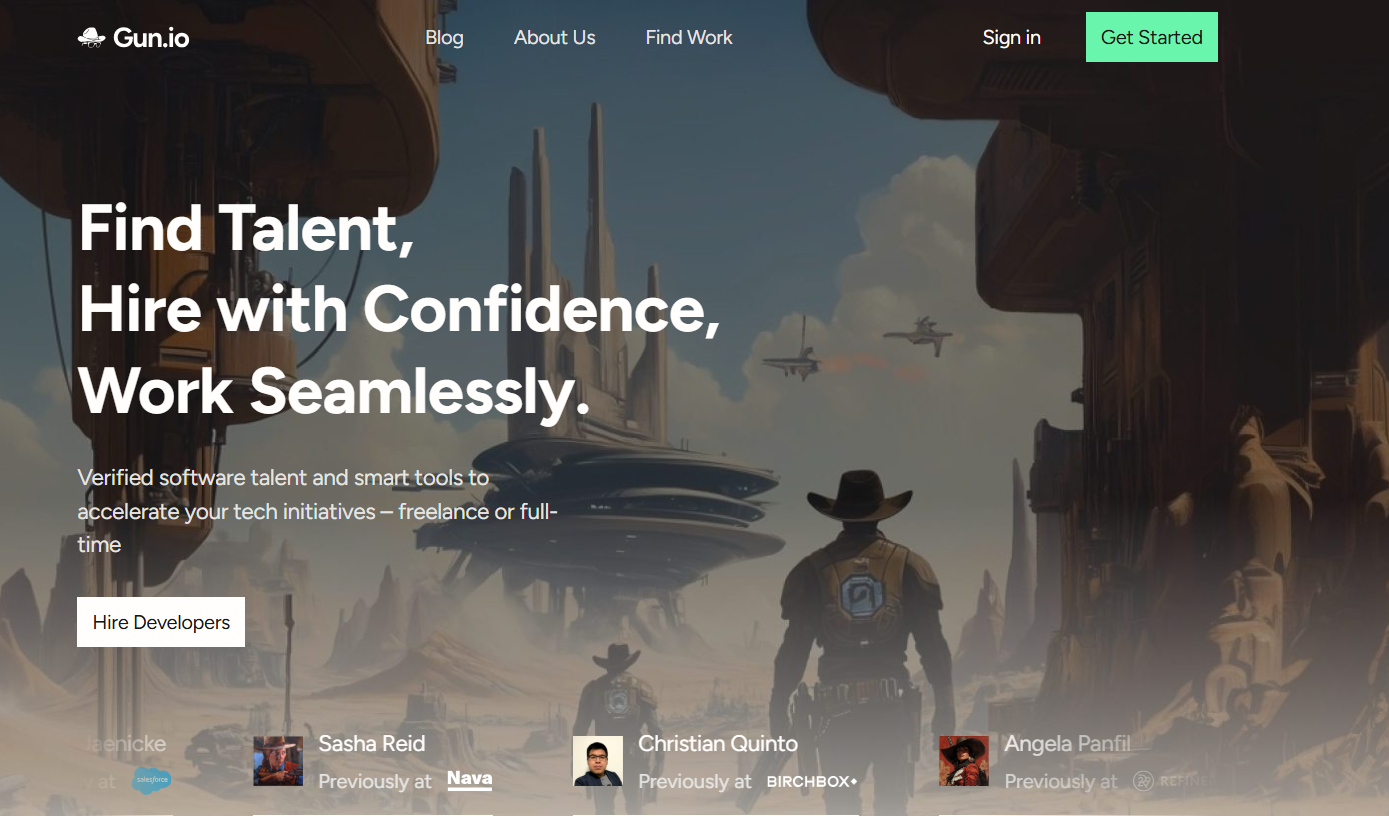This screenshot has height=816, width=1389.
Task: Click Christian Quinto's avatar image
Action: point(597,761)
